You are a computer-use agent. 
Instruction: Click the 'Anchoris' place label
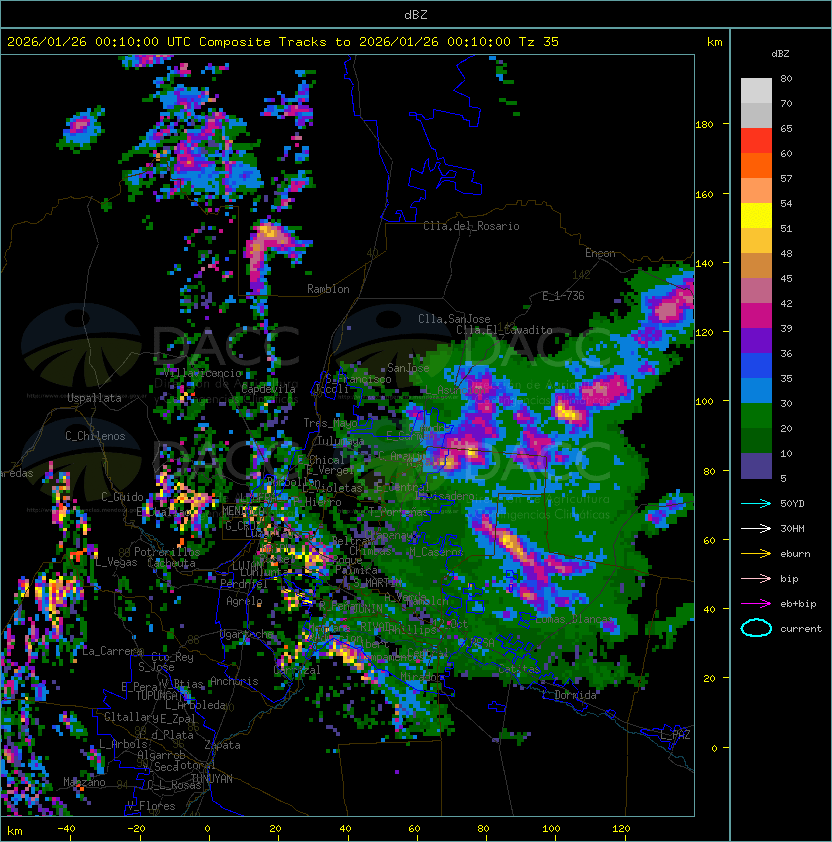pos(234,681)
